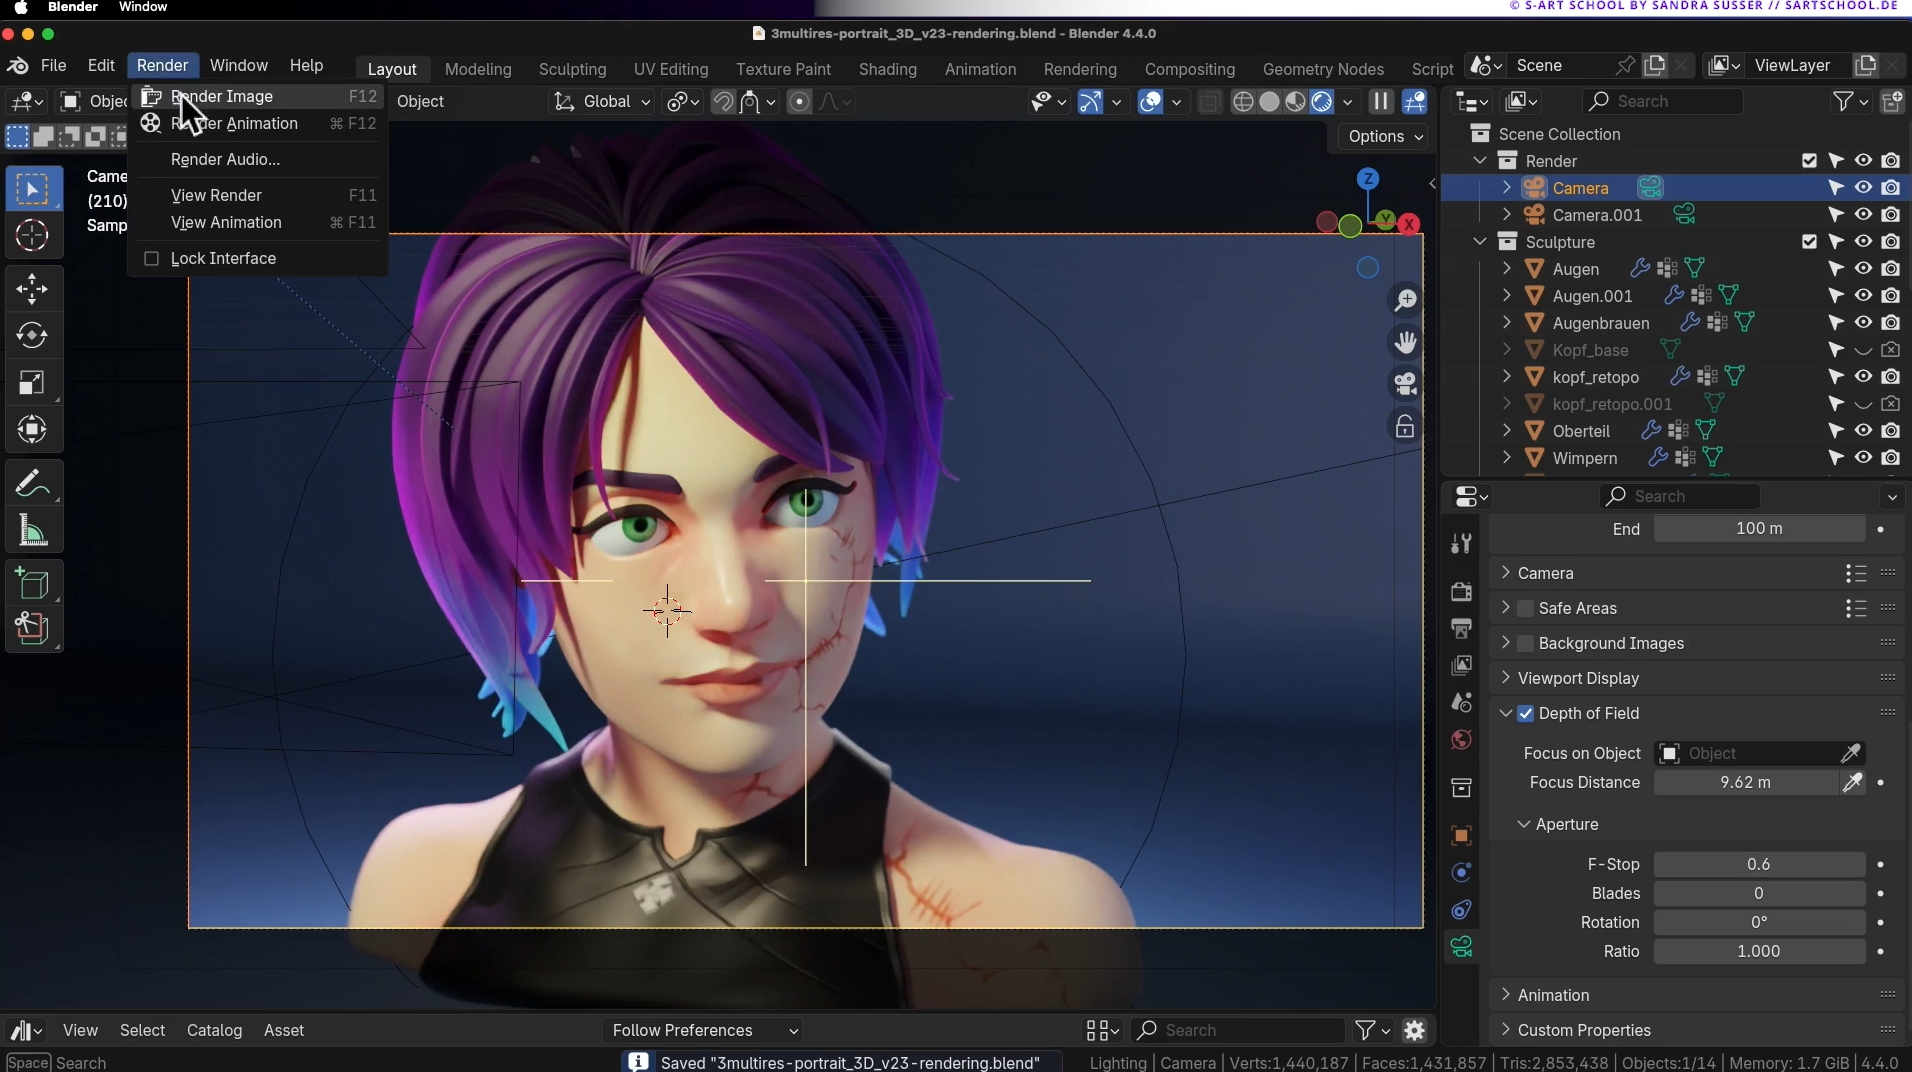
Task: Open the View Layer properties tab icon
Action: 1461,665
